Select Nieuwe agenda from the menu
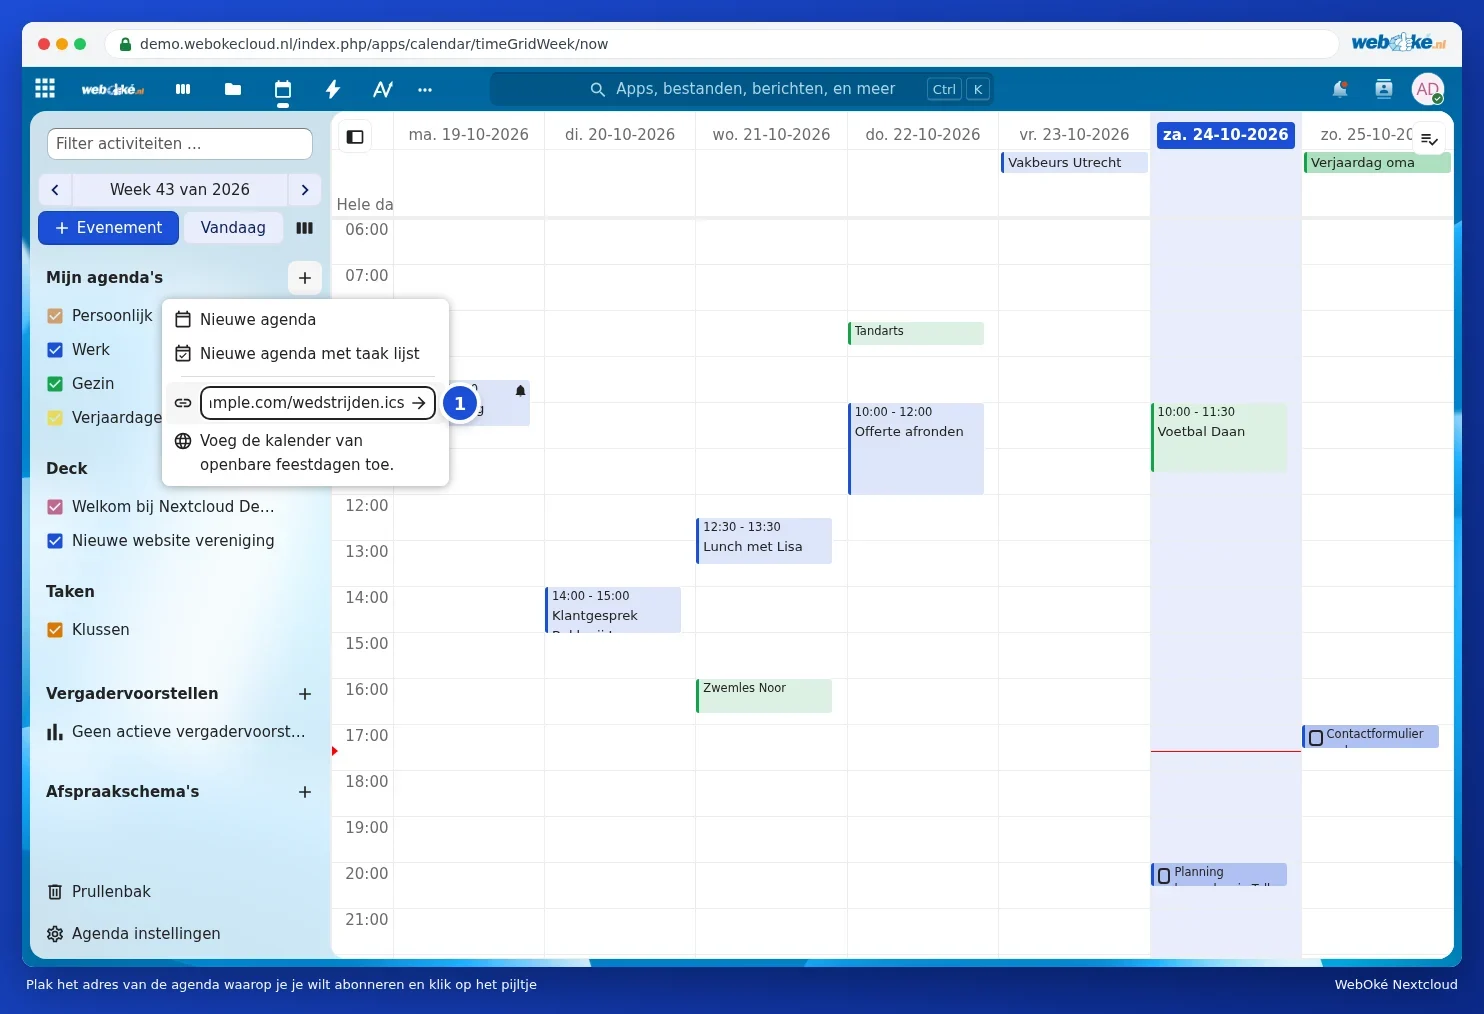1484x1014 pixels. [305, 320]
